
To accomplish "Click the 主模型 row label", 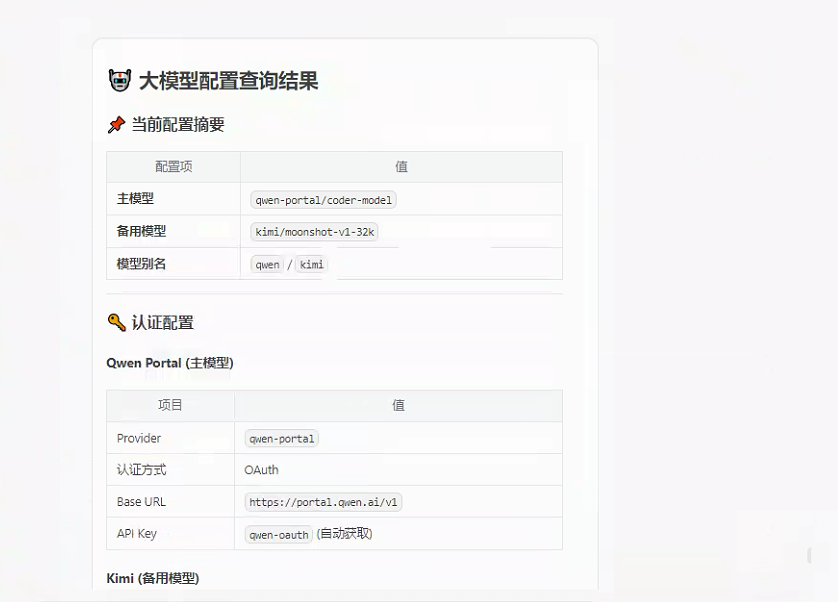I will tap(135, 199).
